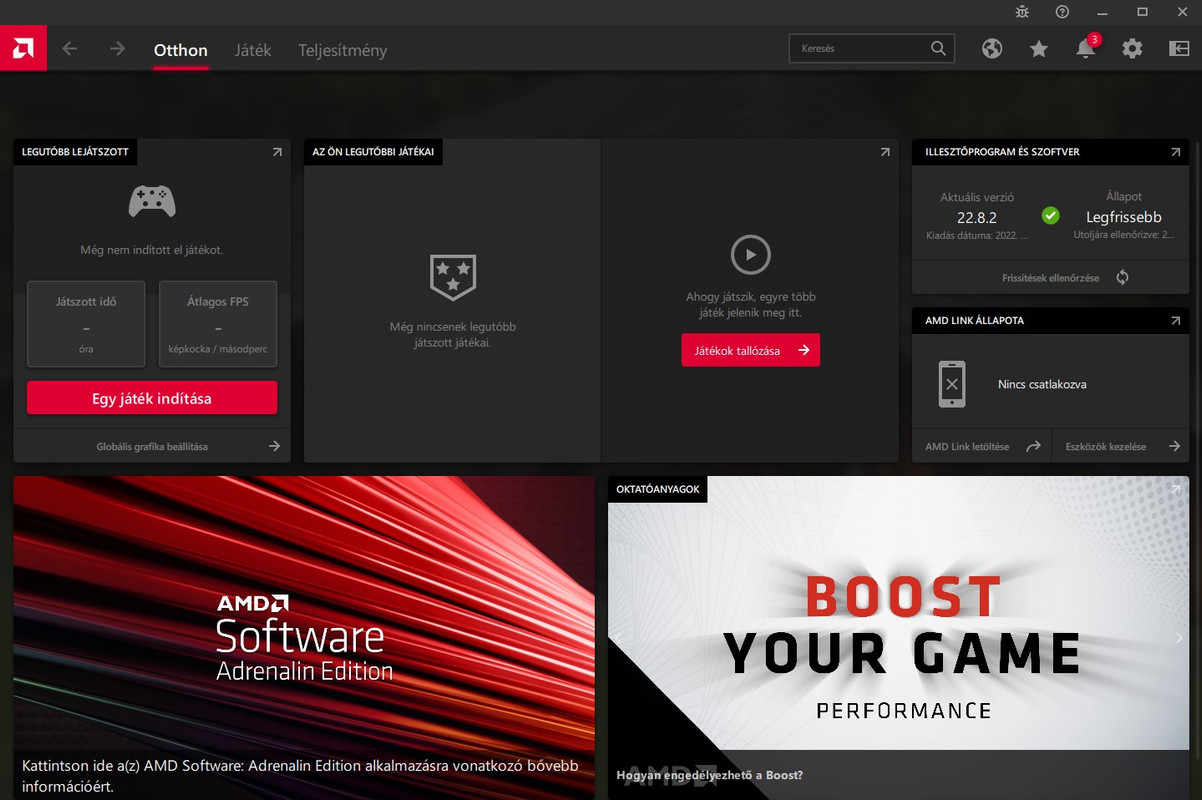Click Frissítések ellenőrzése
Image resolution: width=1202 pixels, height=800 pixels.
pyautogui.click(x=1050, y=278)
